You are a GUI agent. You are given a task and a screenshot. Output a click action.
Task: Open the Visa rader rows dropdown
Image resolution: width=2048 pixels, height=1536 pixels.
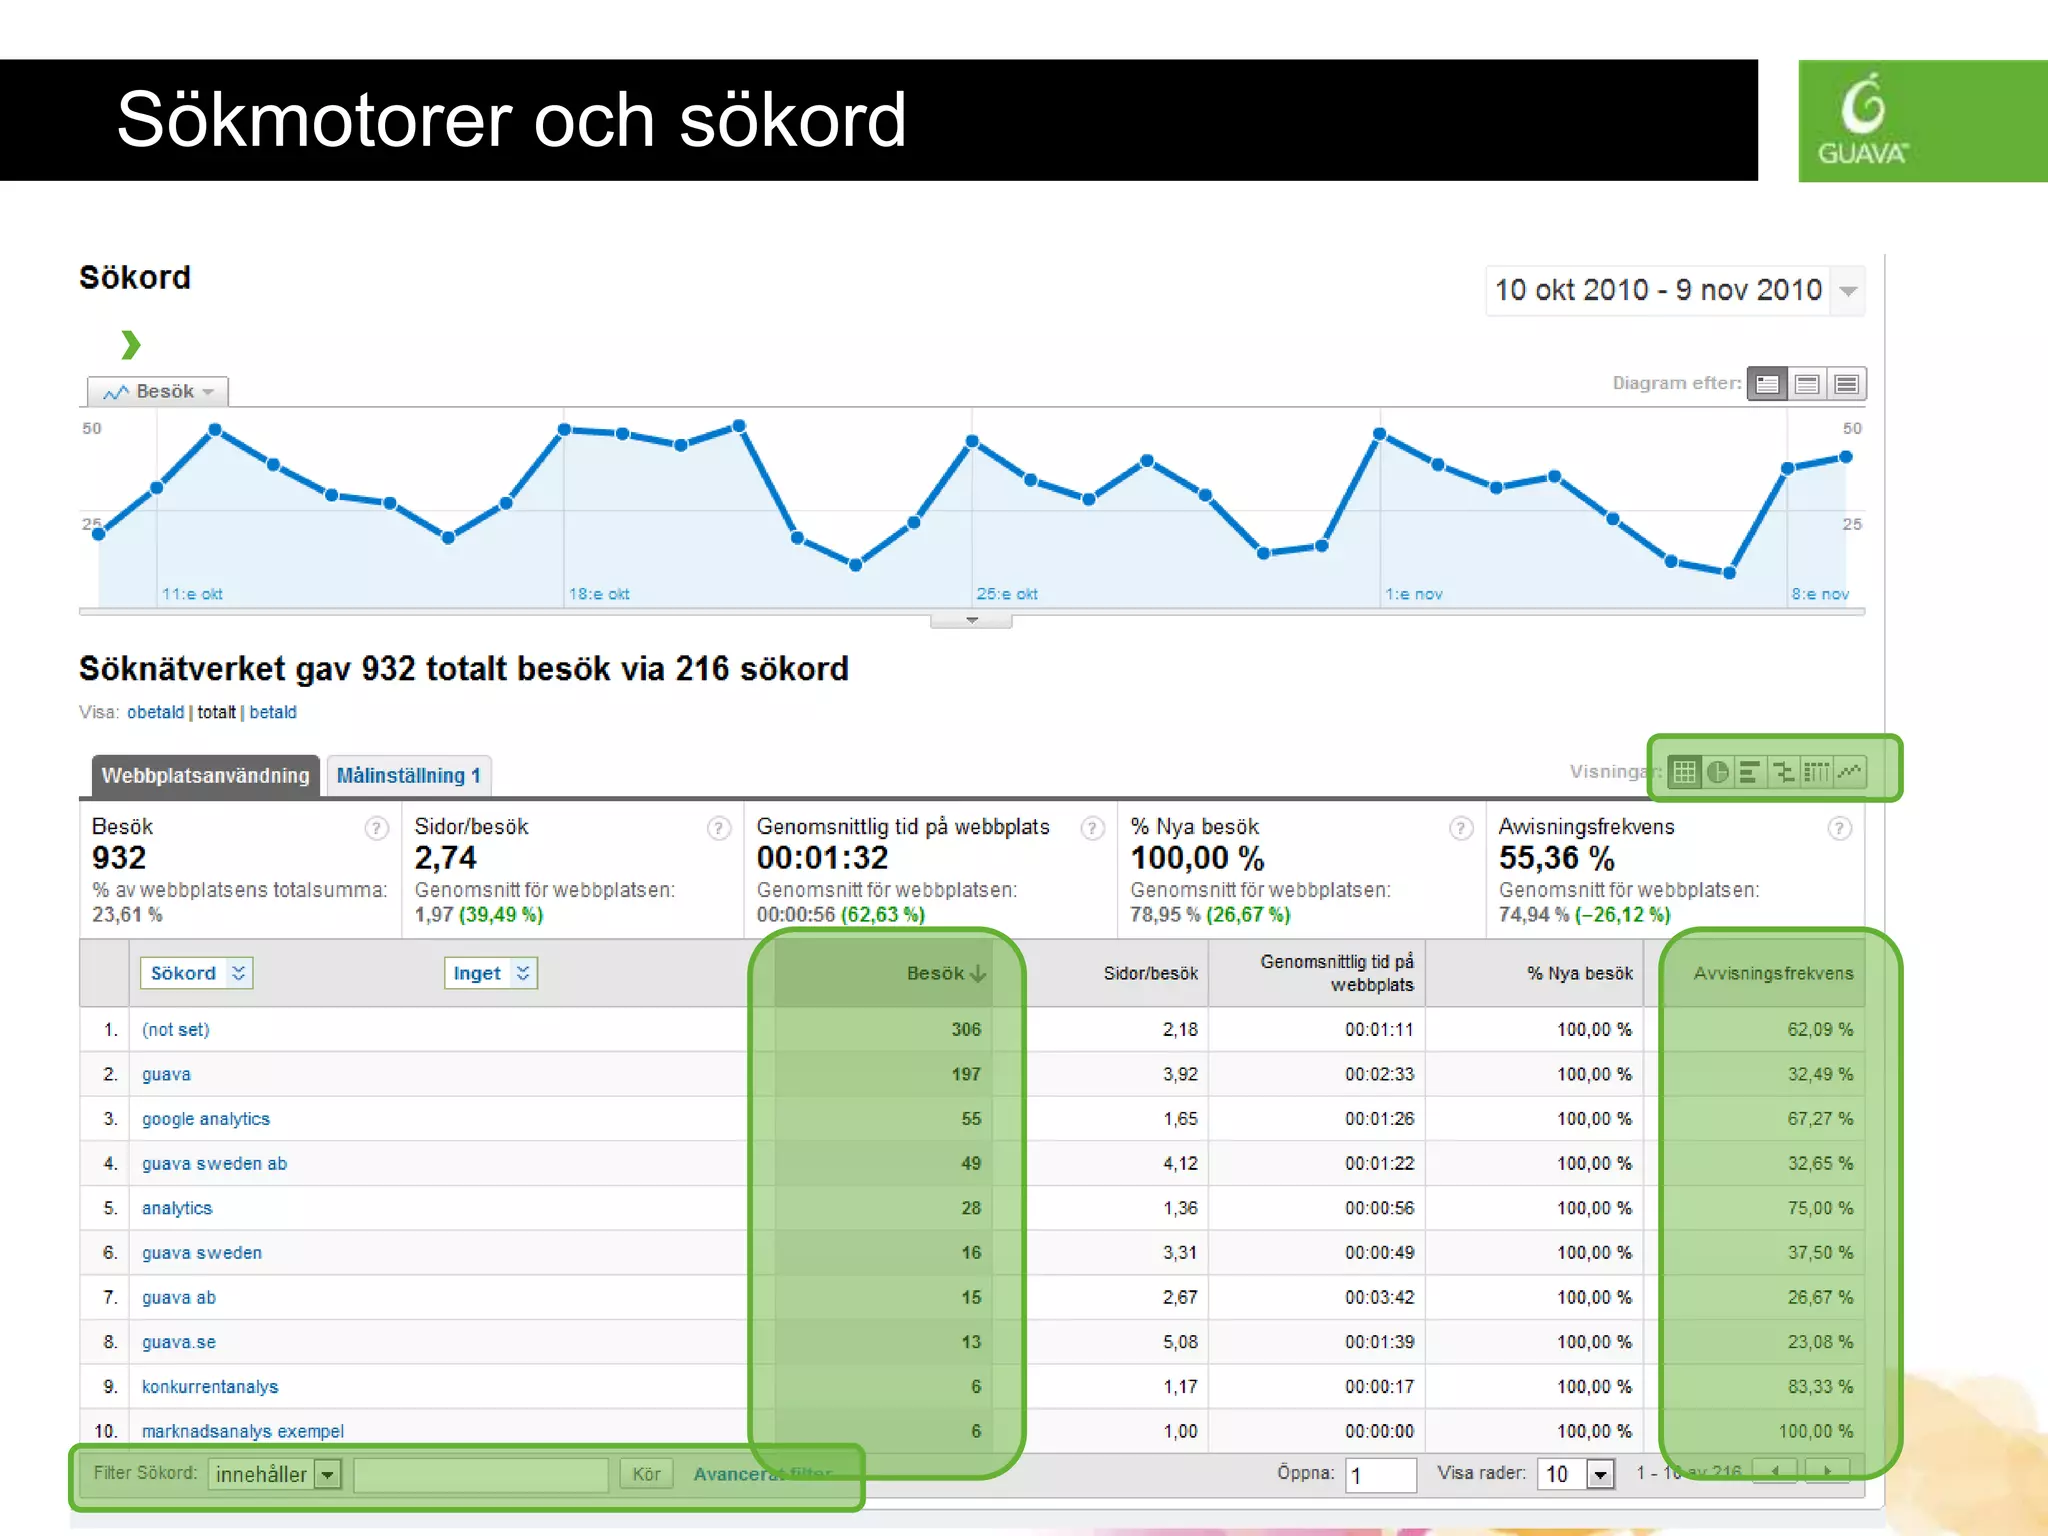click(1600, 1475)
